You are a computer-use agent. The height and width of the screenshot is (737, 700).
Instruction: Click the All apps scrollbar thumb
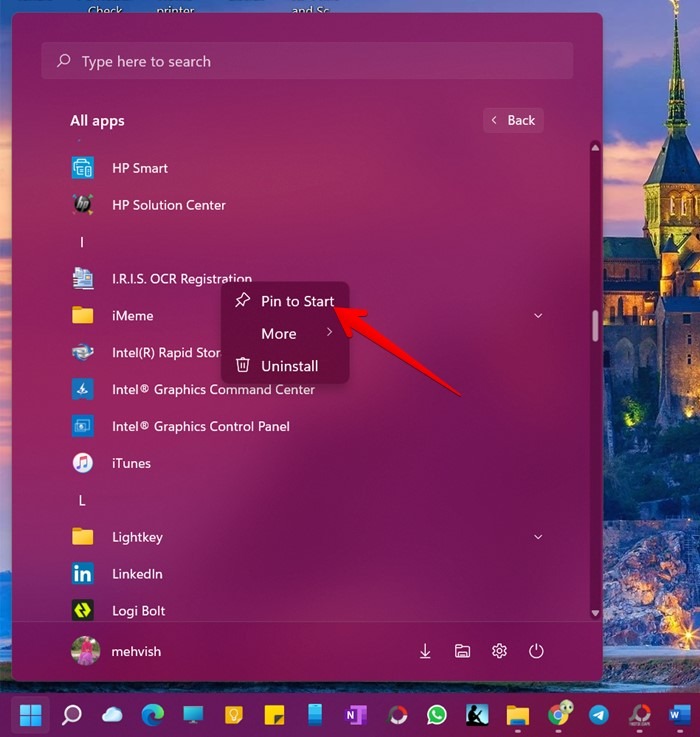pyautogui.click(x=595, y=326)
